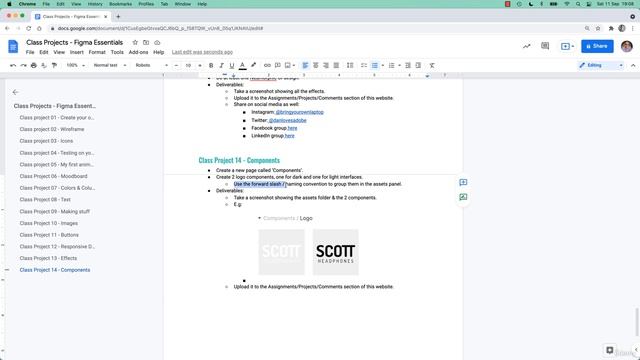Image resolution: width=640 pixels, height=360 pixels.
Task: Open the text color picker
Action: coord(242,65)
